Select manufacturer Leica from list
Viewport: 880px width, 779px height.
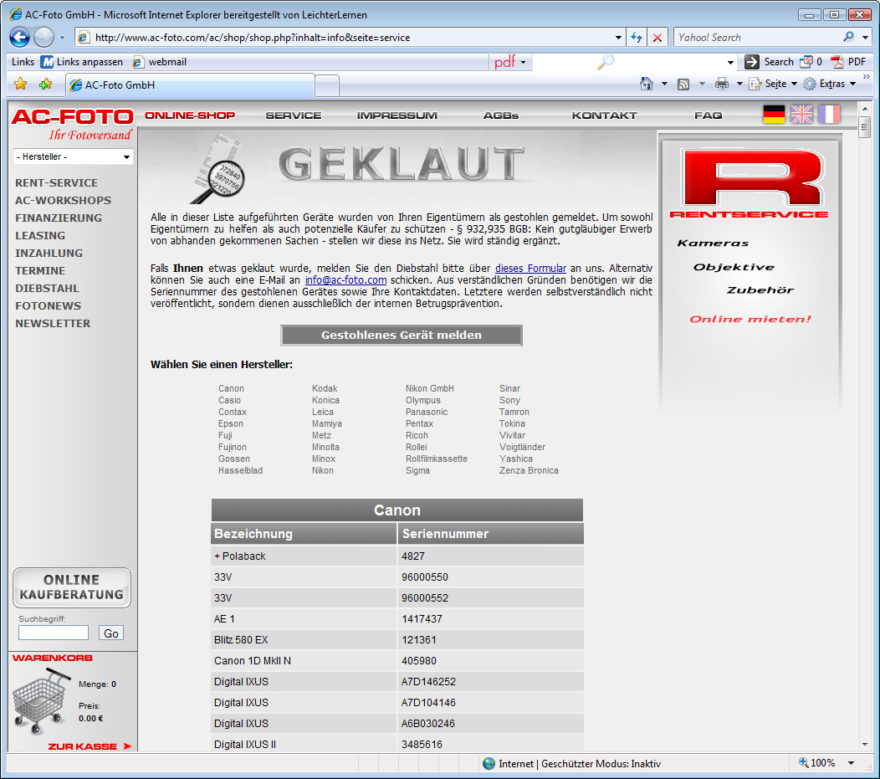[323, 412]
